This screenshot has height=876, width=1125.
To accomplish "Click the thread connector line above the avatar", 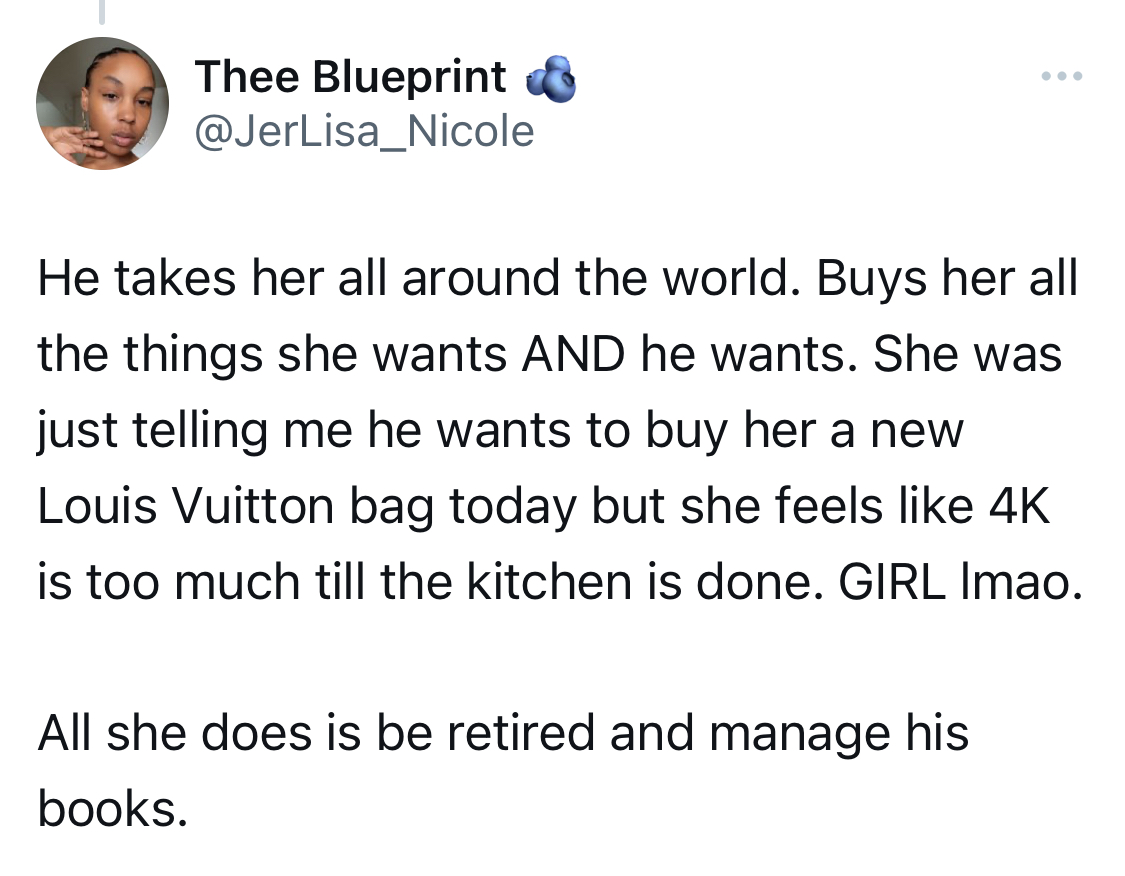I will point(102,11).
